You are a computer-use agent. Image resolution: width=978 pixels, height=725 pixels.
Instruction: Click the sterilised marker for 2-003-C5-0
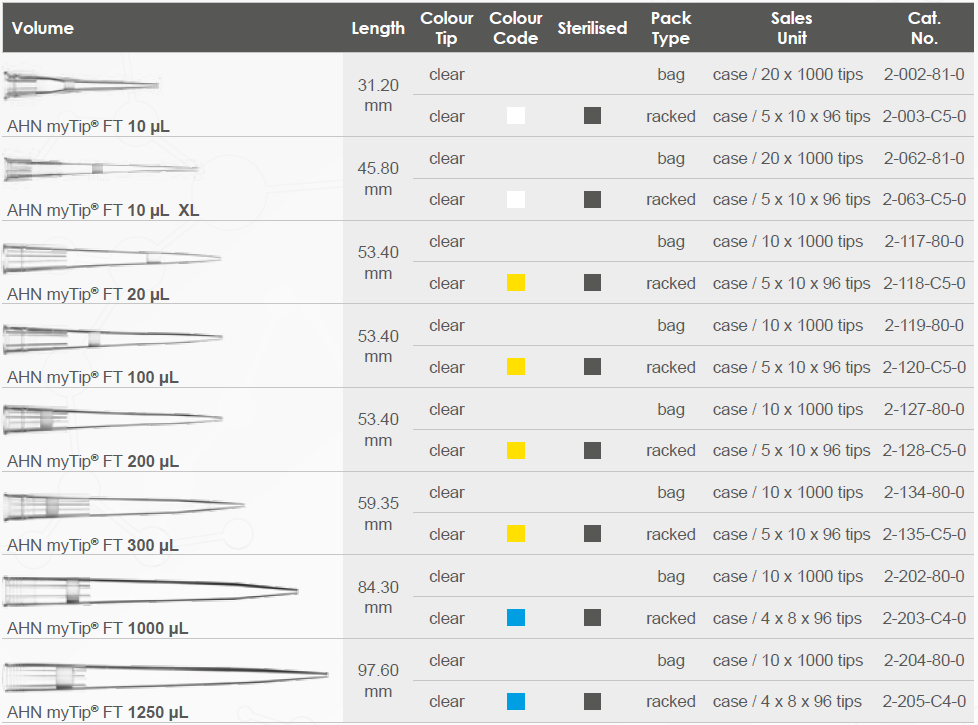click(x=593, y=115)
